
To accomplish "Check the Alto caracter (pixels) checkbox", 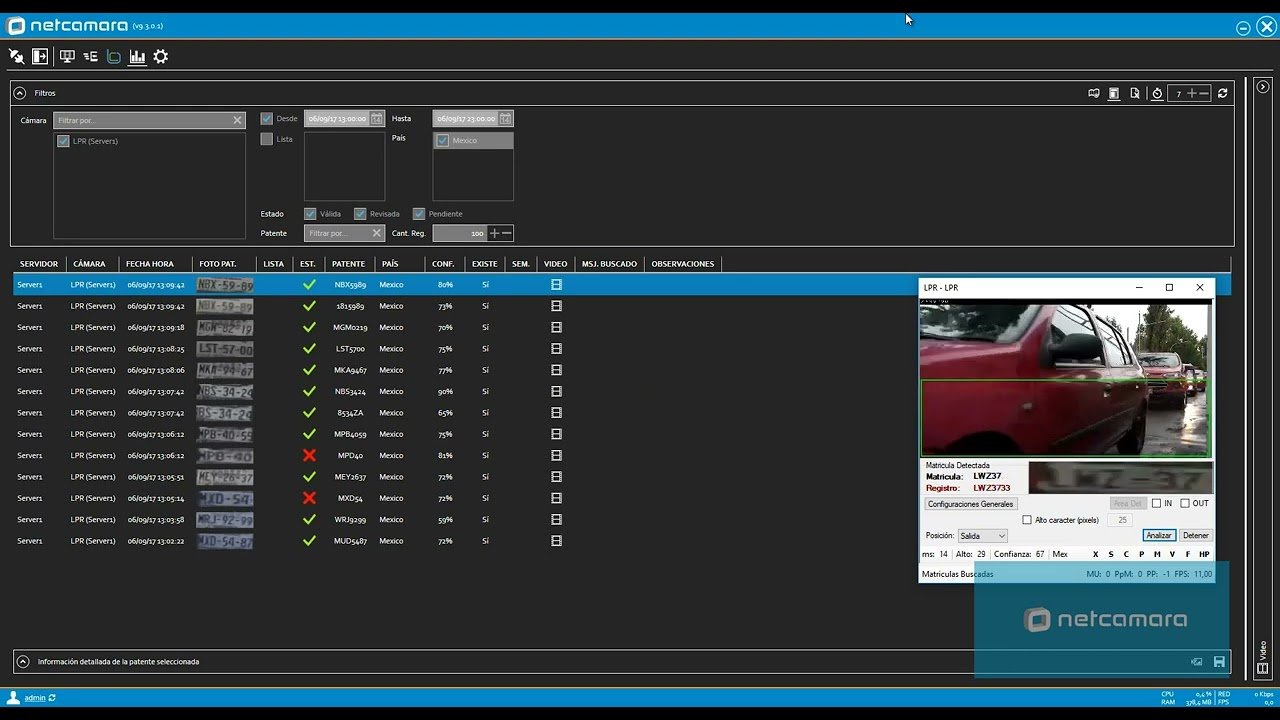I will tap(1027, 520).
